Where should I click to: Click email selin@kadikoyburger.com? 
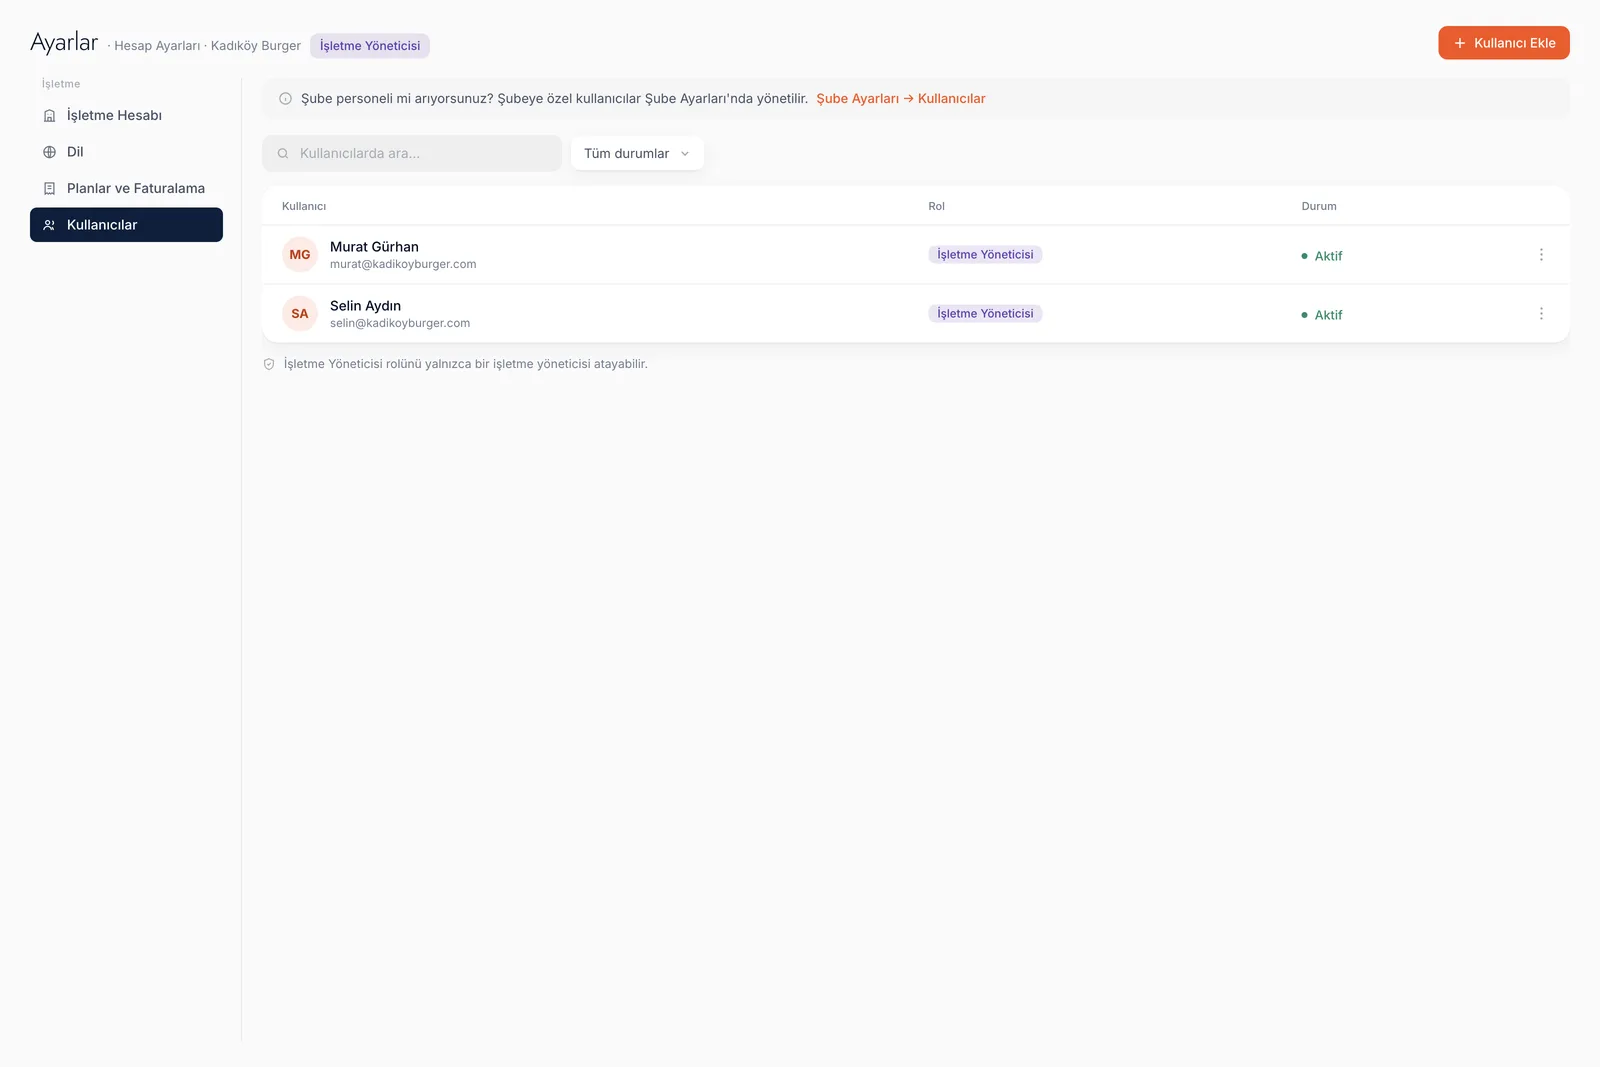pos(400,323)
